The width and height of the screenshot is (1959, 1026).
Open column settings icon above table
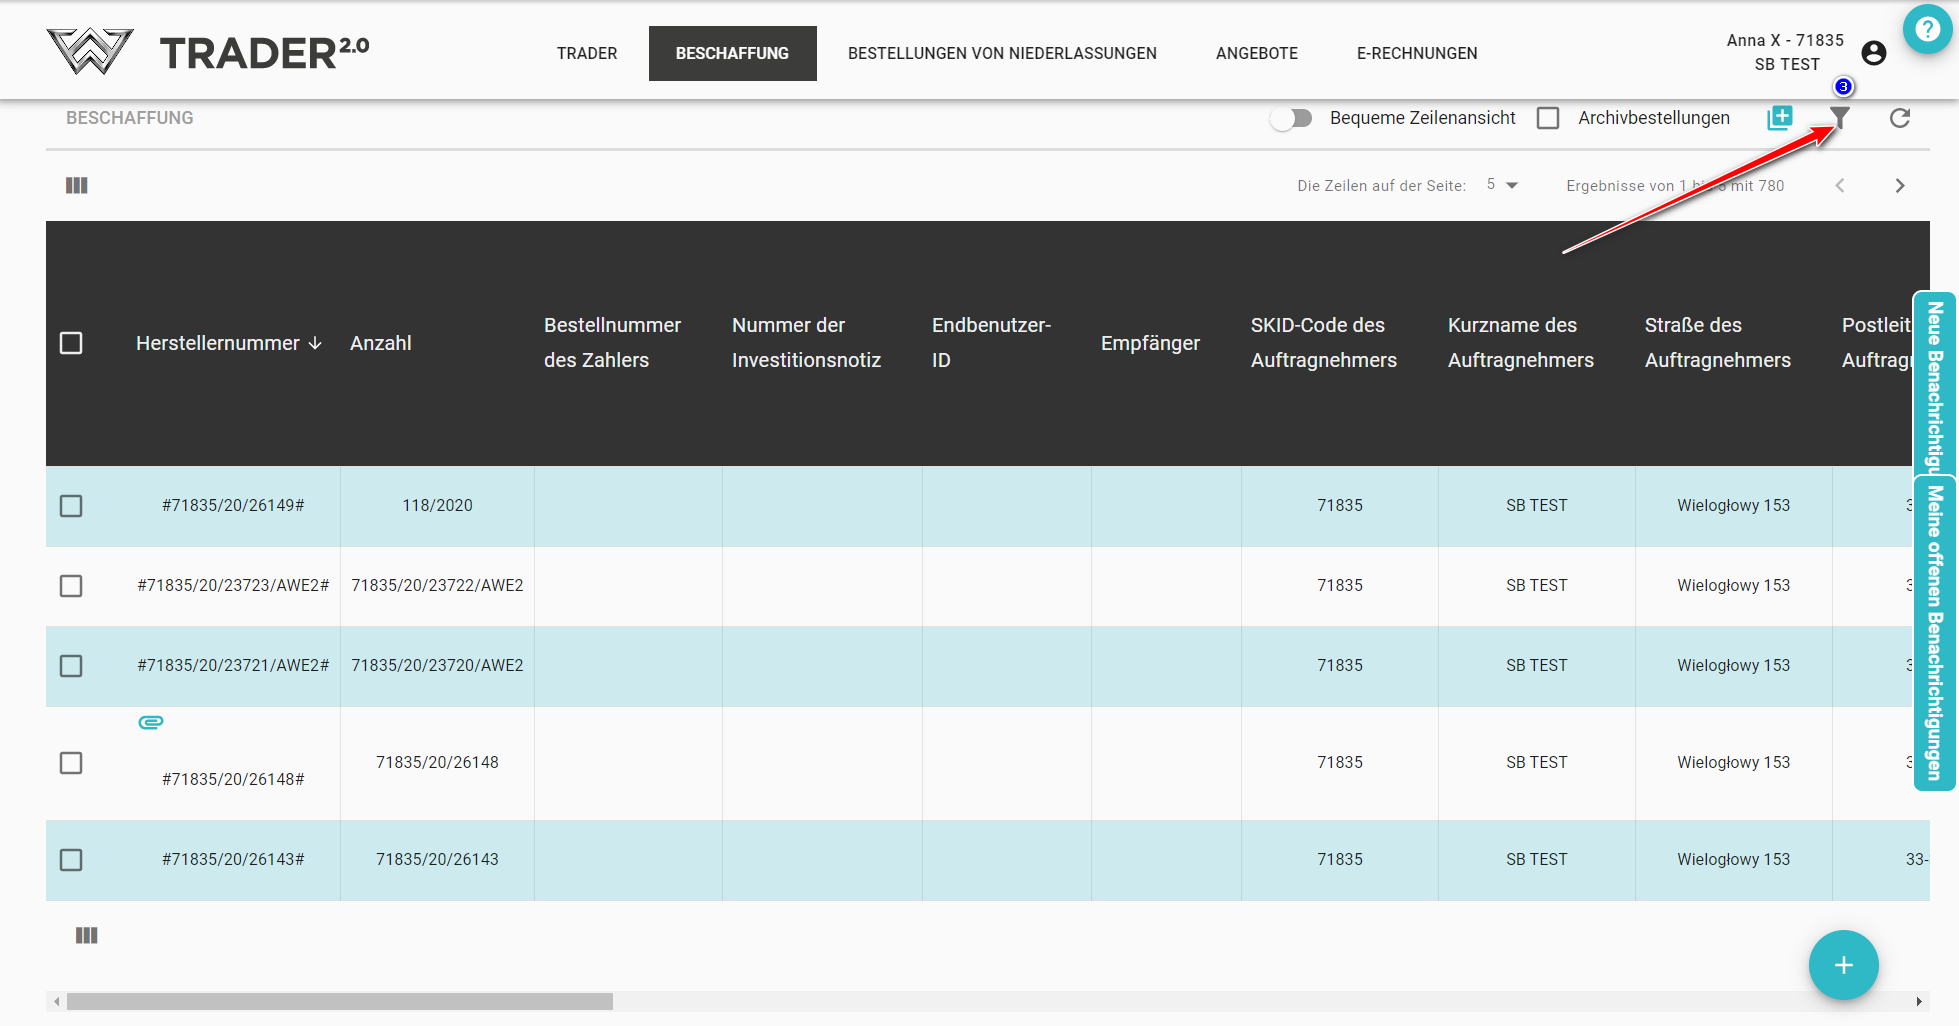[x=77, y=186]
